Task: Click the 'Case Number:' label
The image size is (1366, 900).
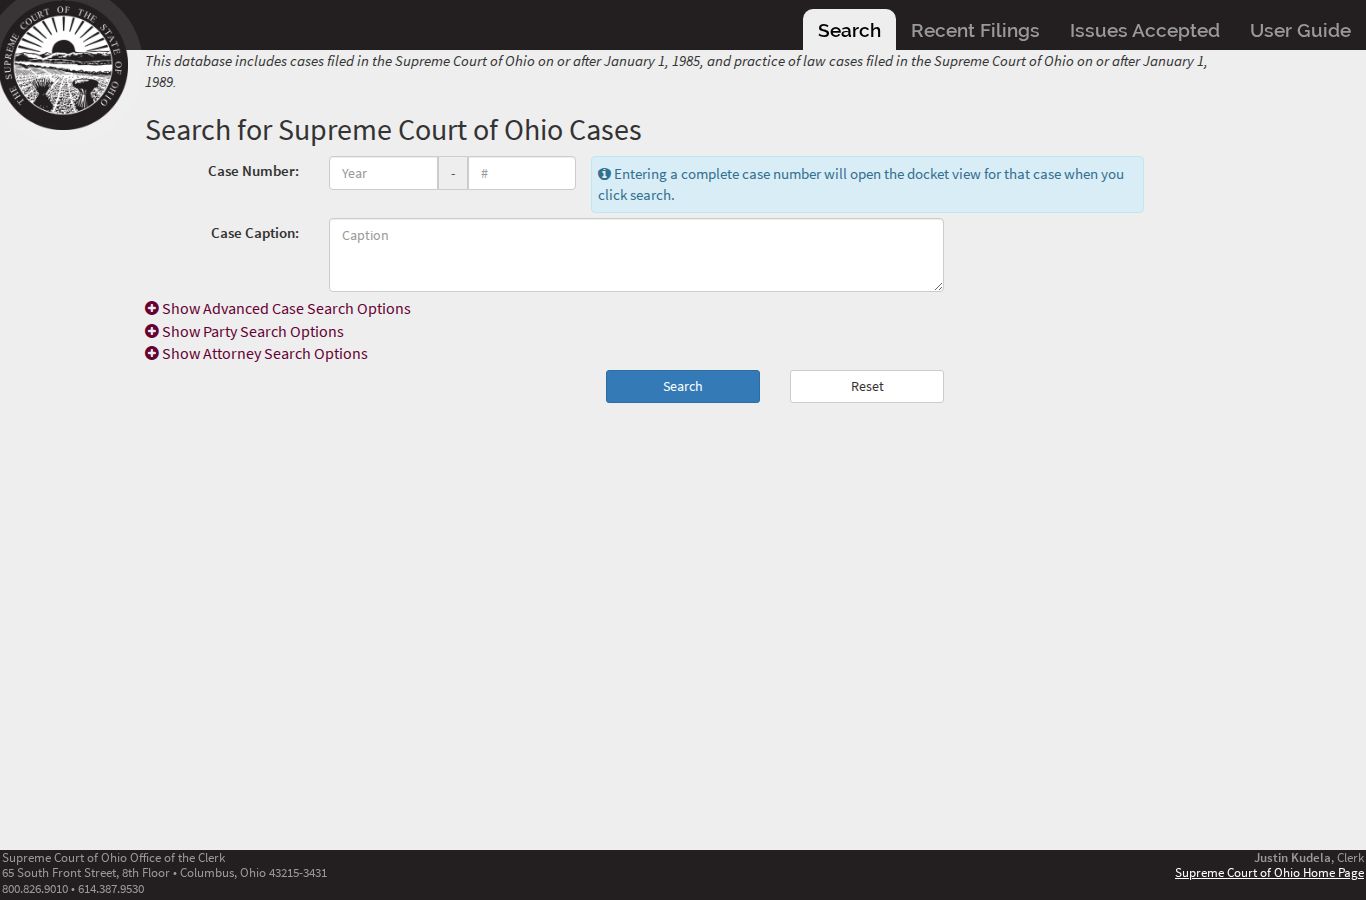Action: pyautogui.click(x=253, y=171)
